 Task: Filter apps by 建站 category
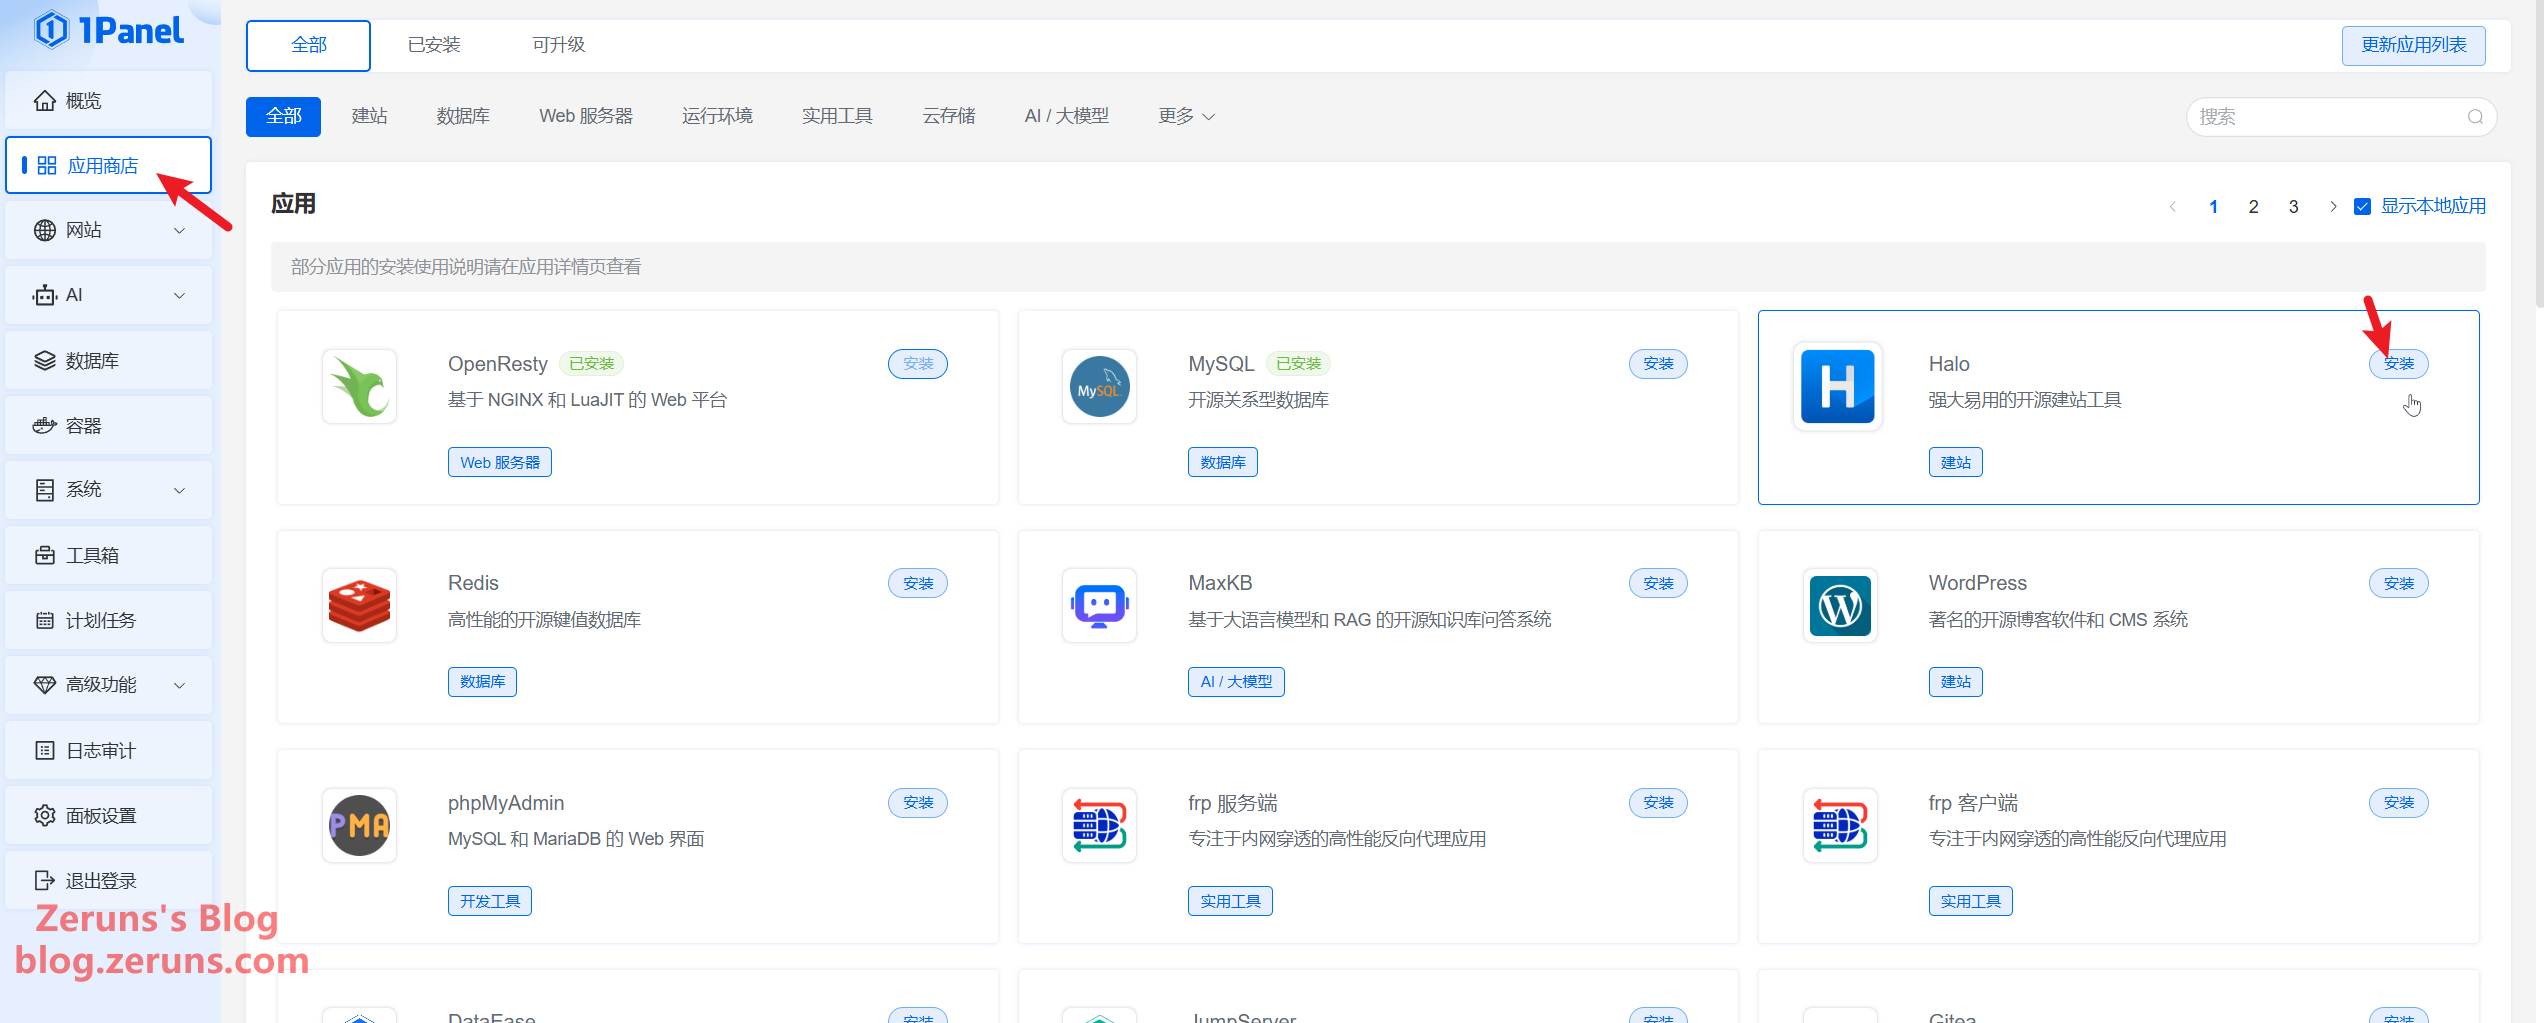tap(369, 117)
